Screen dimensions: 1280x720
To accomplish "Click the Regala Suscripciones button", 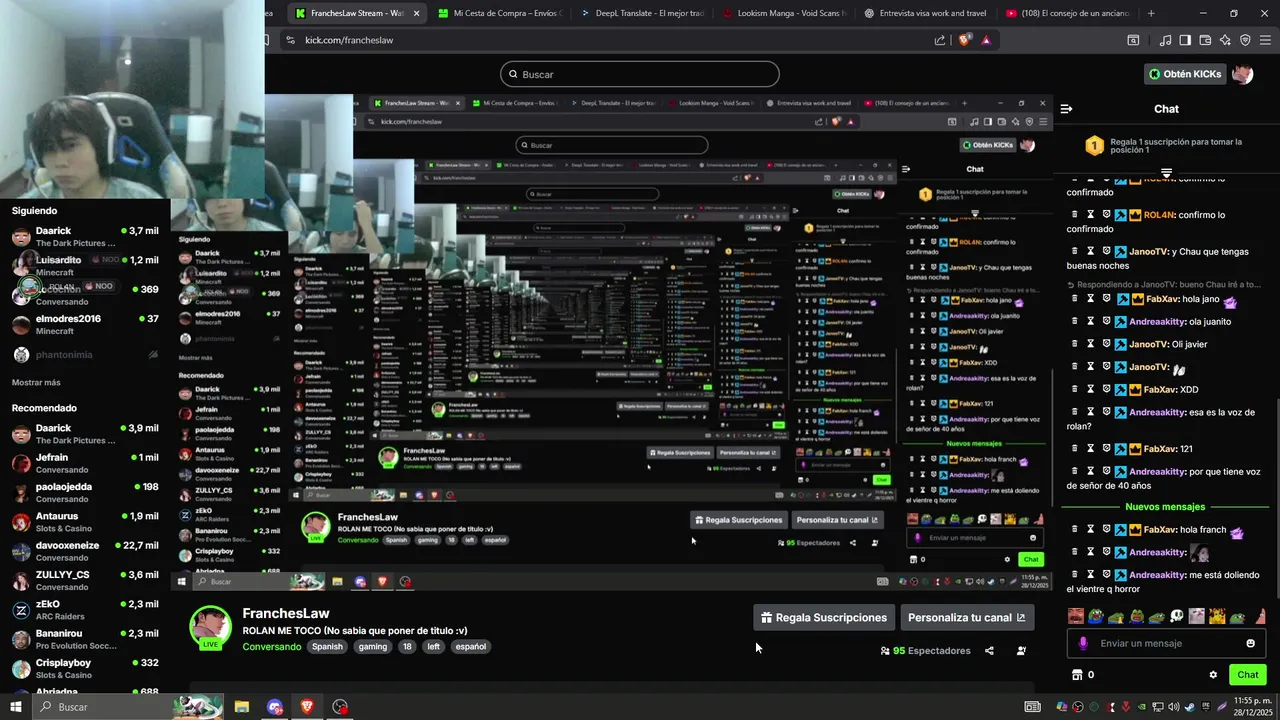I will coord(824,618).
